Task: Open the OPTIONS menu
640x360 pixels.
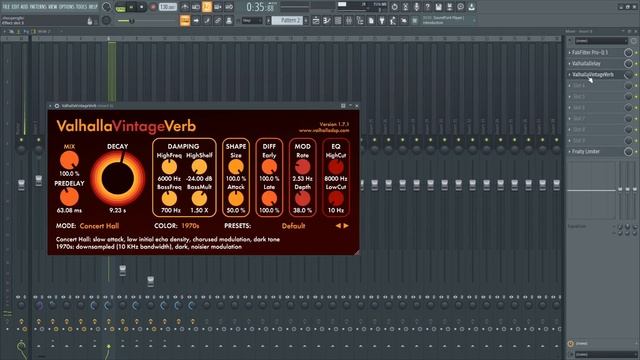Action: pyautogui.click(x=67, y=7)
